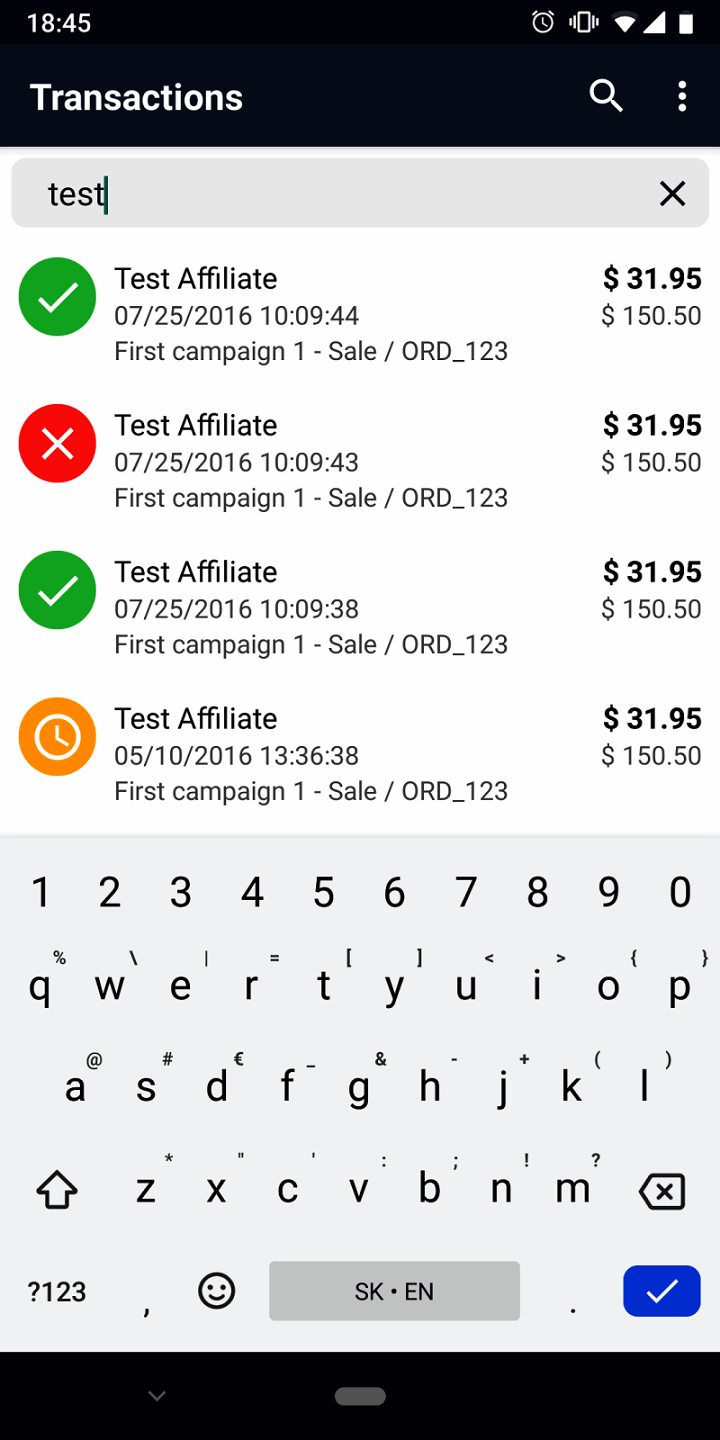Image resolution: width=720 pixels, height=1440 pixels.
Task: Tap the search magnifier icon in header
Action: click(x=606, y=96)
